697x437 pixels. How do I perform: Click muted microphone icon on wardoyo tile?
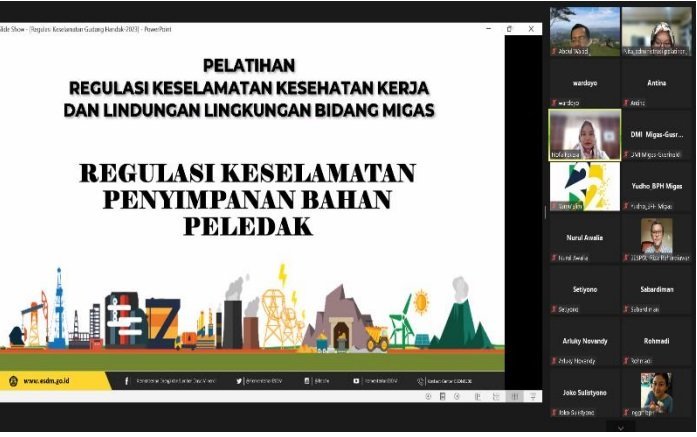(x=552, y=102)
